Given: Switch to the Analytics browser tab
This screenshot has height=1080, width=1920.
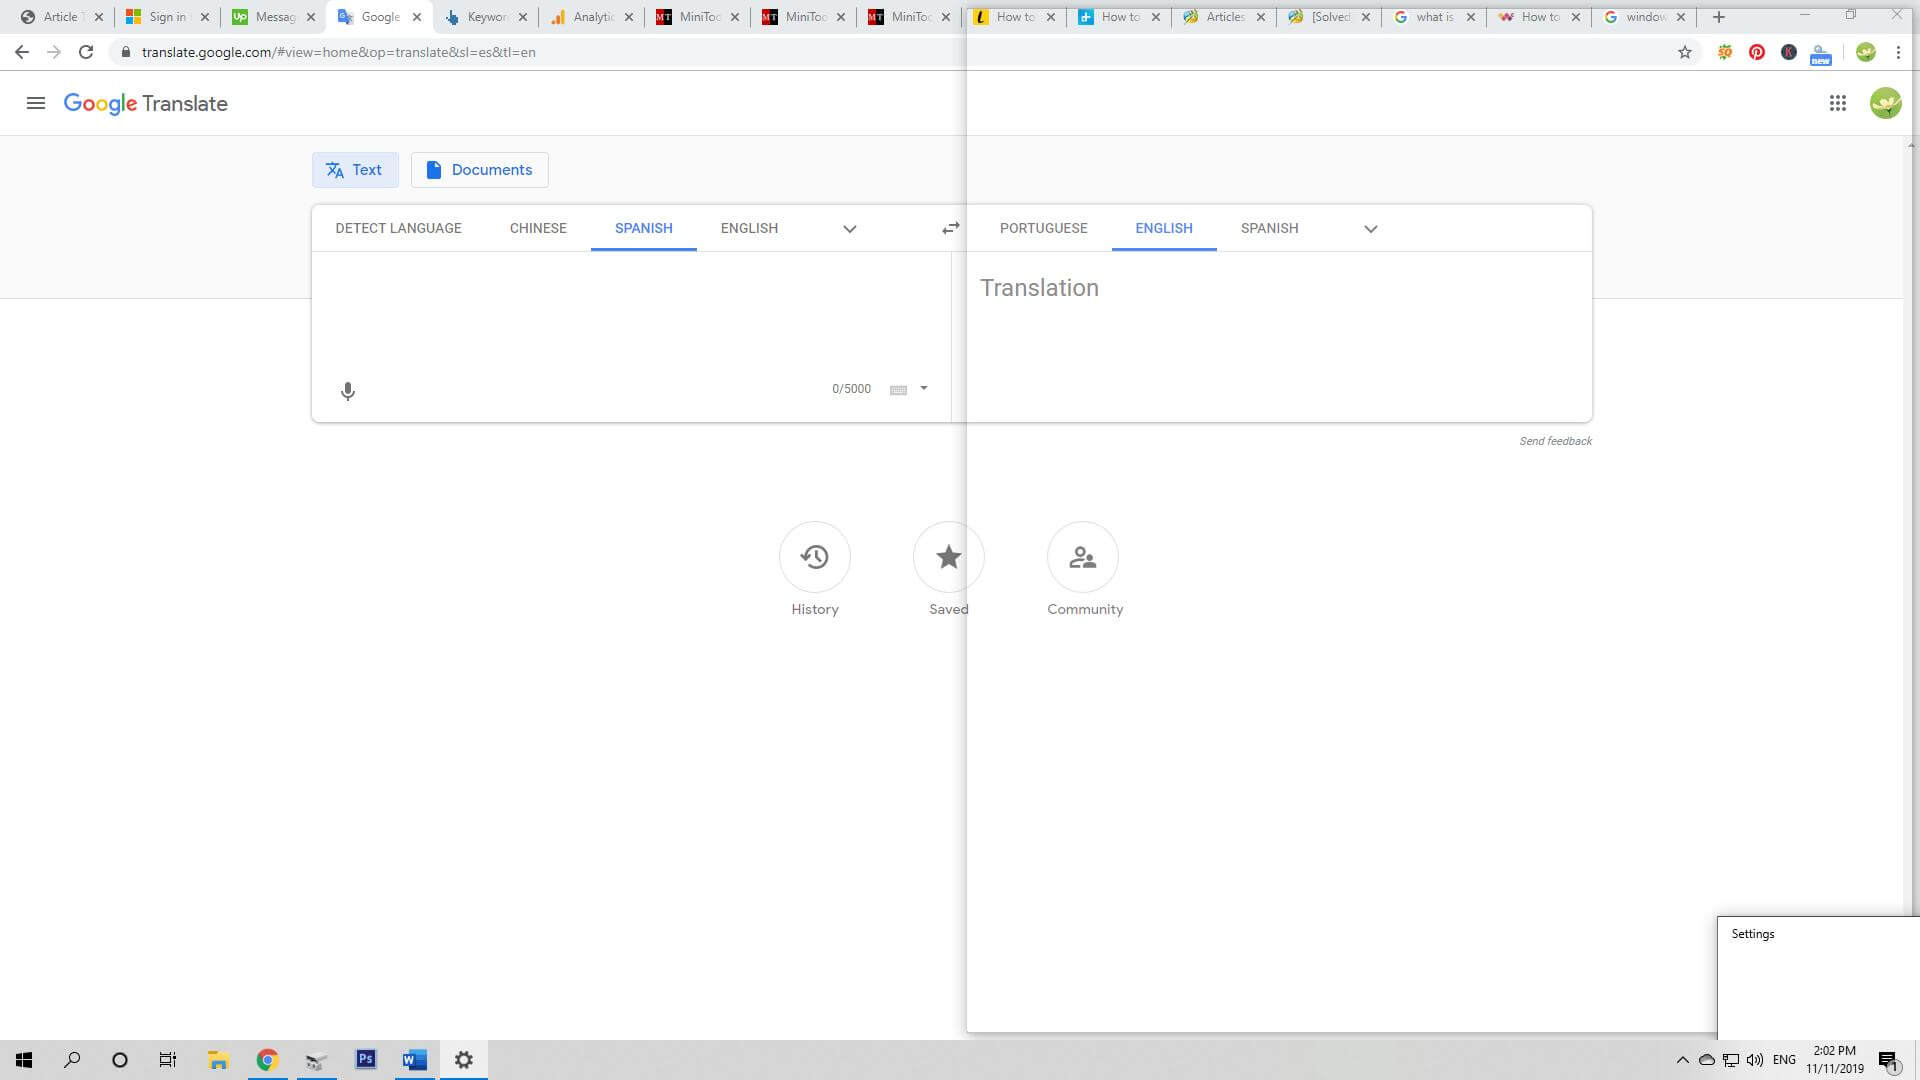Looking at the screenshot, I should point(592,17).
